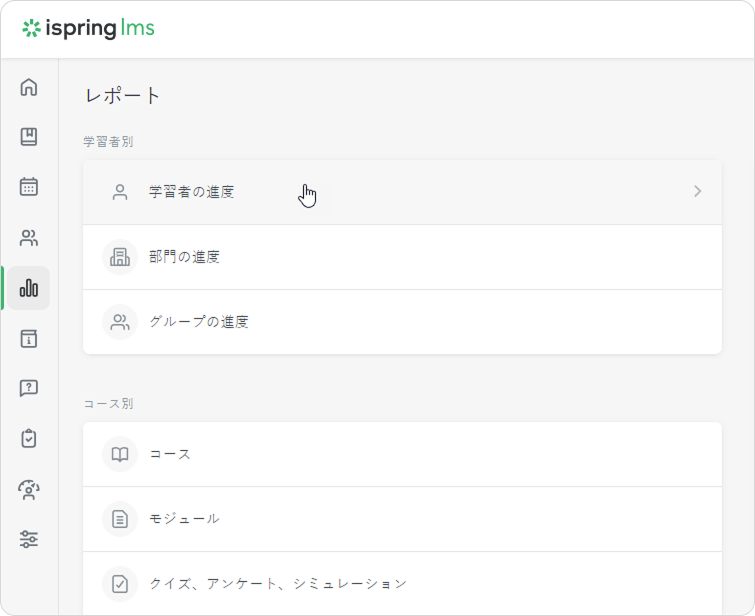Open the Home icon in sidebar
The width and height of the screenshot is (755, 616).
(29, 87)
